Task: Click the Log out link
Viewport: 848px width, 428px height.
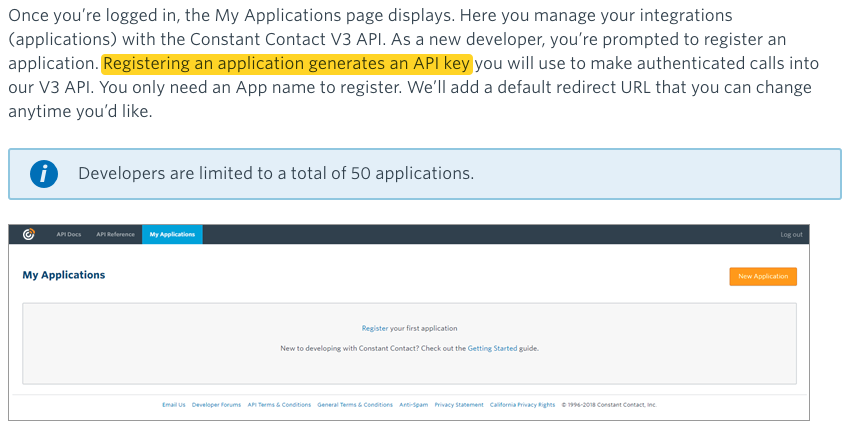Action: point(791,234)
